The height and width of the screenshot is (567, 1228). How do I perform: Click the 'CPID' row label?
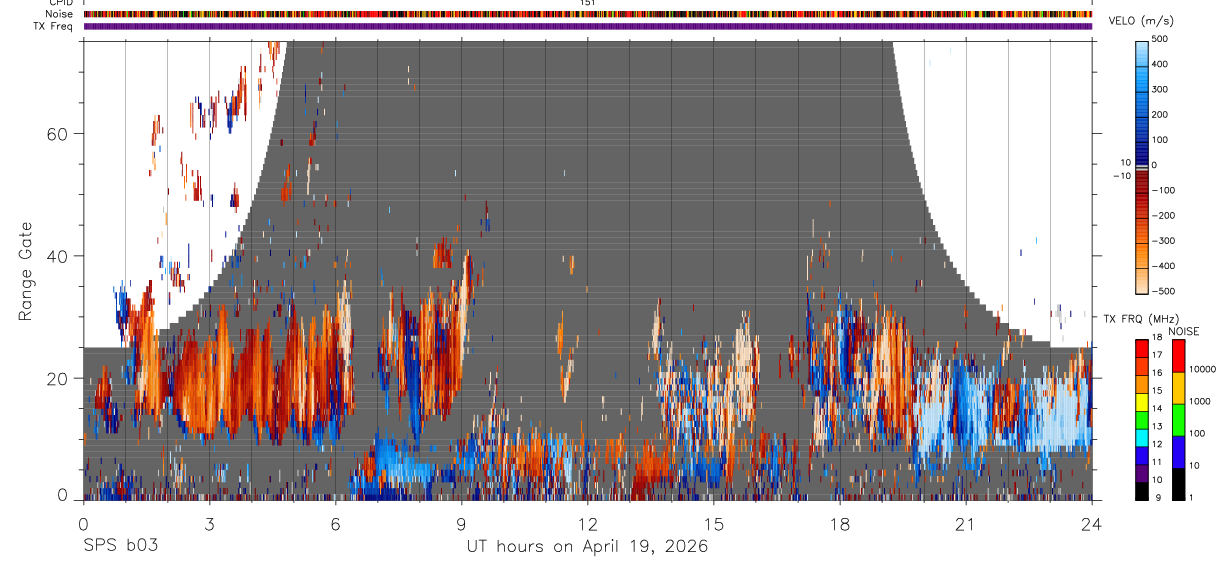click(x=61, y=3)
